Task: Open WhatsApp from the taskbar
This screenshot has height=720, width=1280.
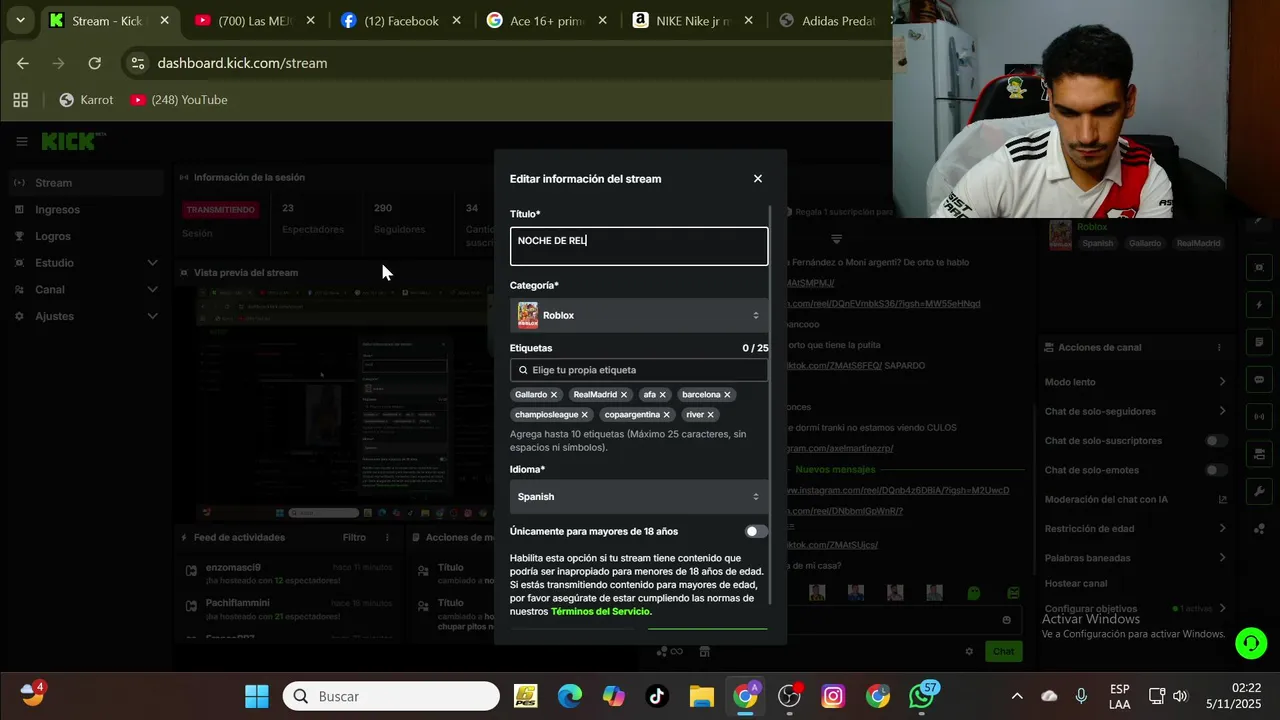Action: (922, 696)
